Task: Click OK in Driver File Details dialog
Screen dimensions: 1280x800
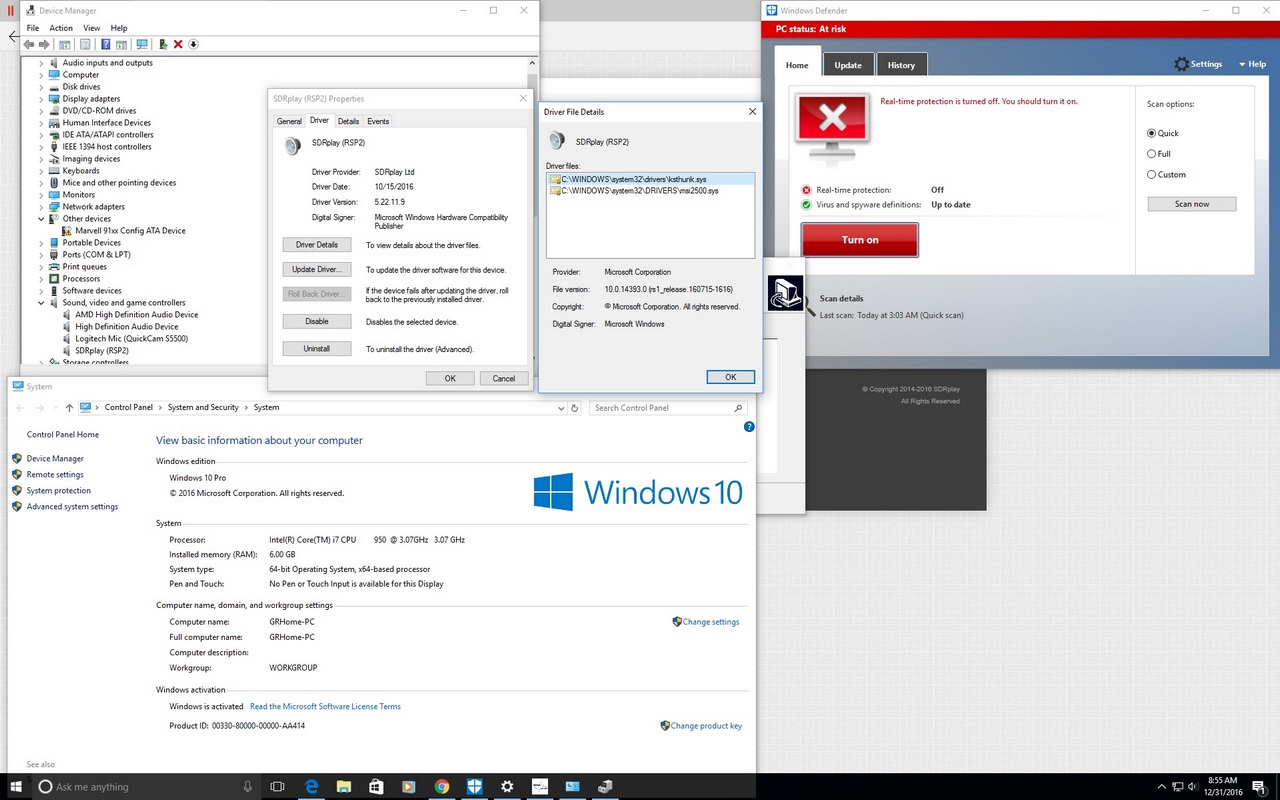Action: click(731, 377)
